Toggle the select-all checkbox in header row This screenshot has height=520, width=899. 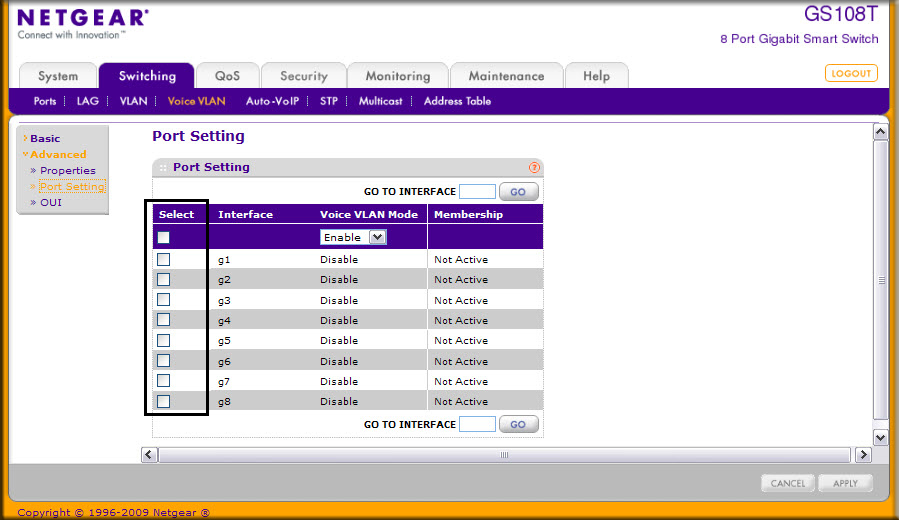(164, 237)
